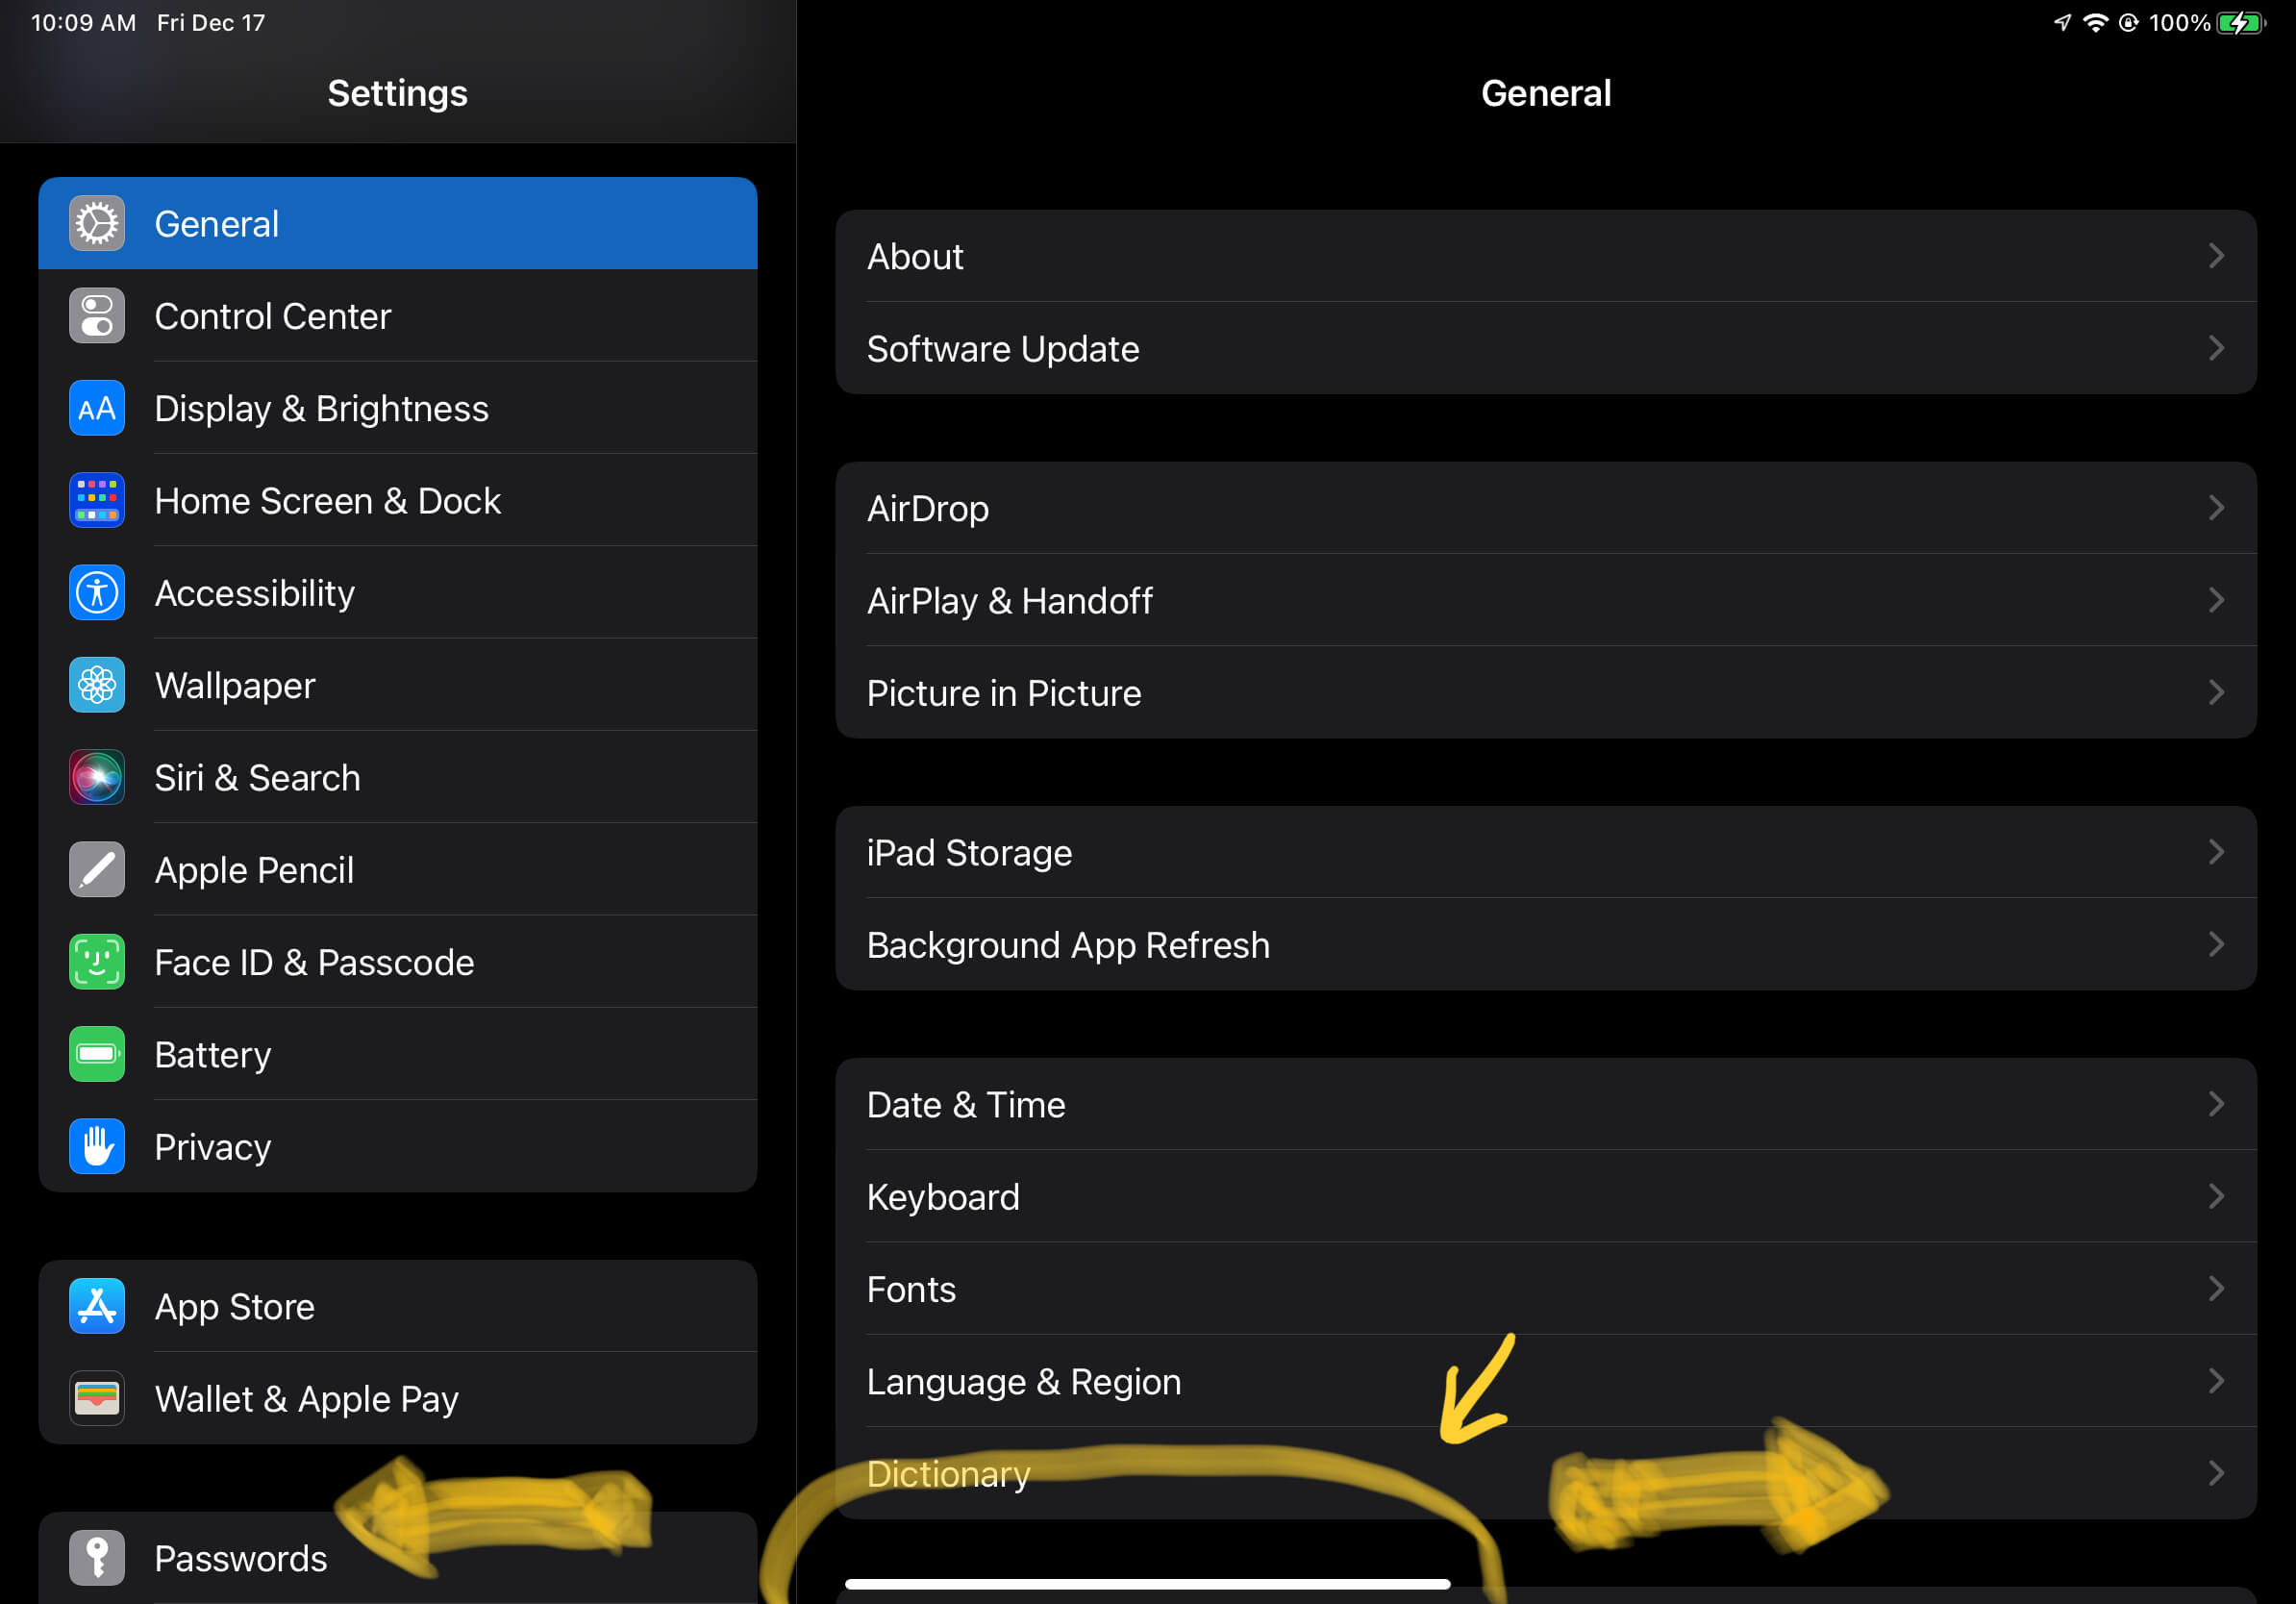Image resolution: width=2296 pixels, height=1604 pixels.
Task: Tap the General gear icon
Action: (x=94, y=222)
